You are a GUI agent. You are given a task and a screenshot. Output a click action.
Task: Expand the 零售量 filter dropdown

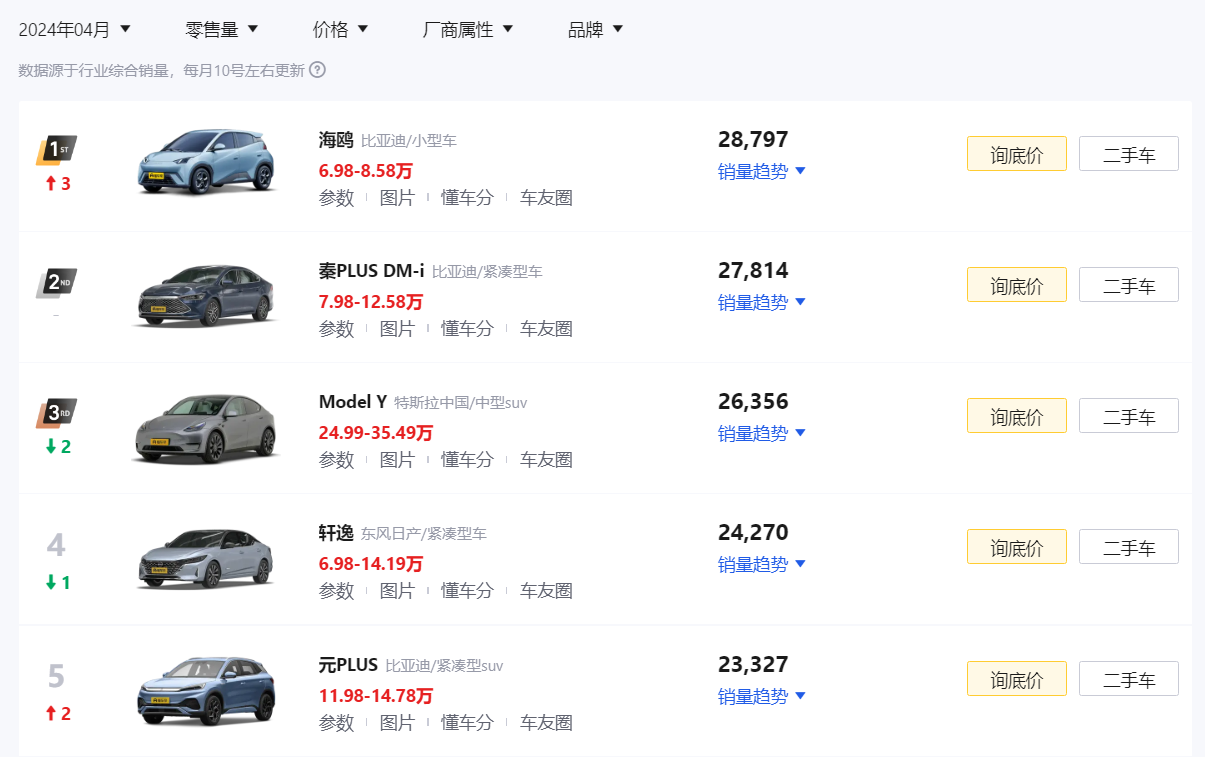[x=222, y=29]
